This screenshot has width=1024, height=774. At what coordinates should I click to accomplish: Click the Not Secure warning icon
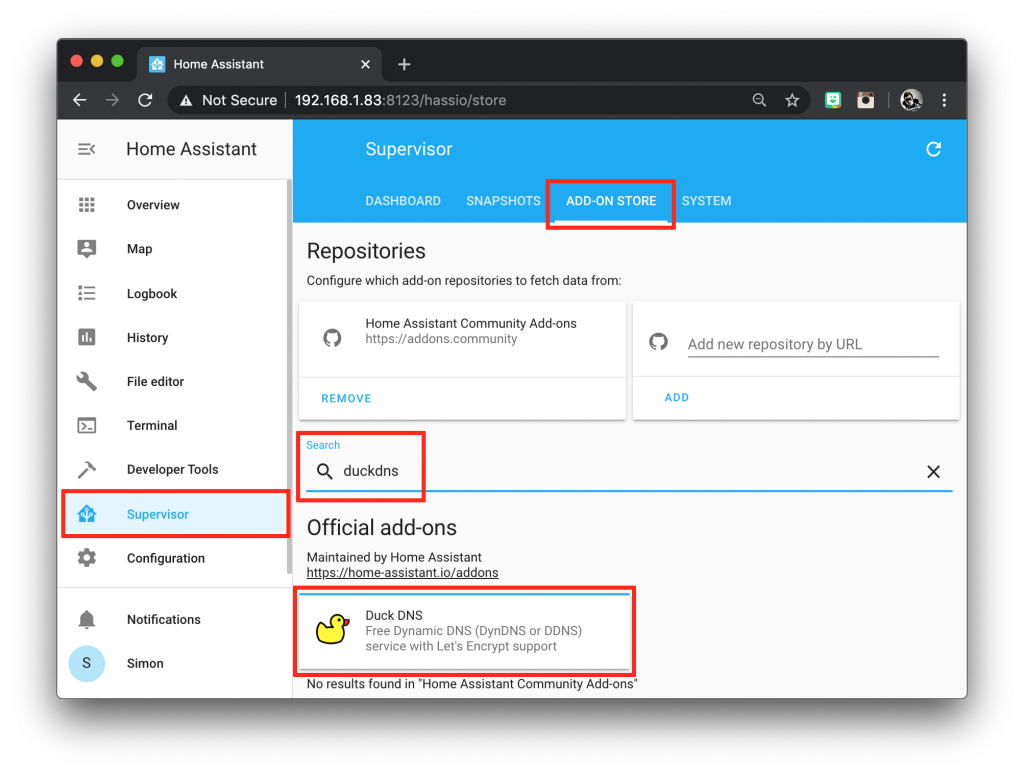coord(186,101)
